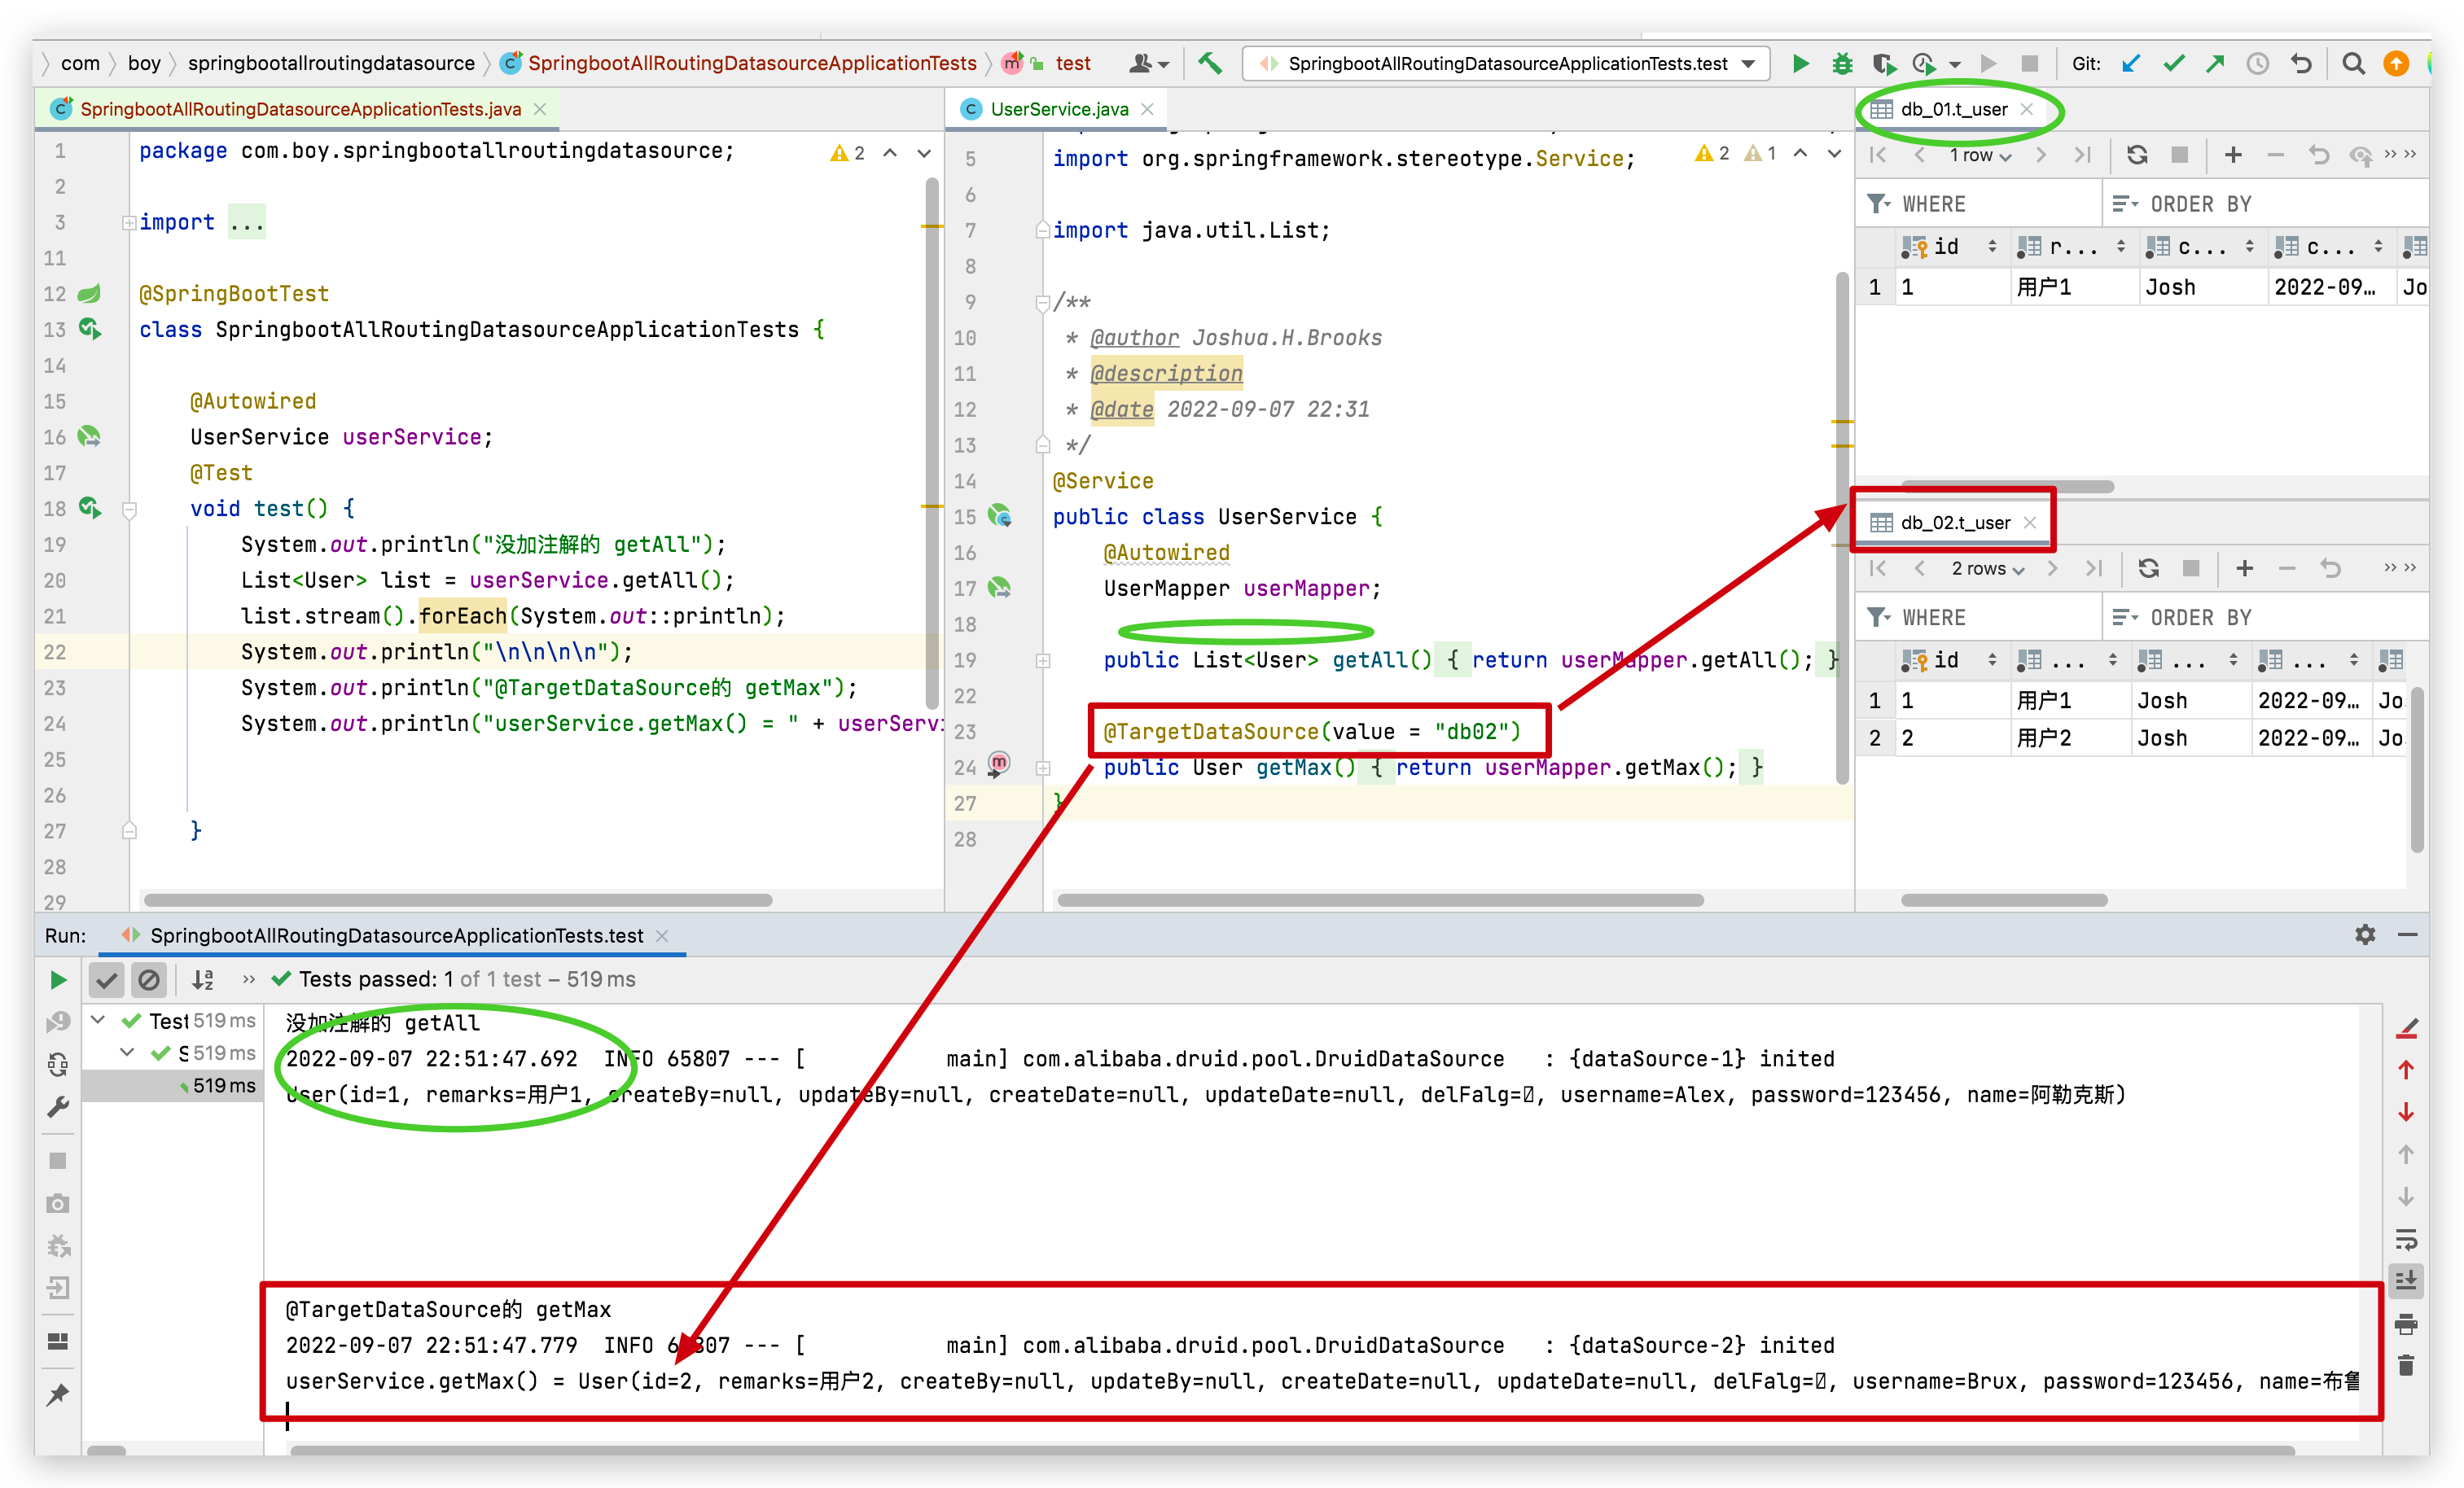Collapse the Test node in results tree

tap(98, 1021)
